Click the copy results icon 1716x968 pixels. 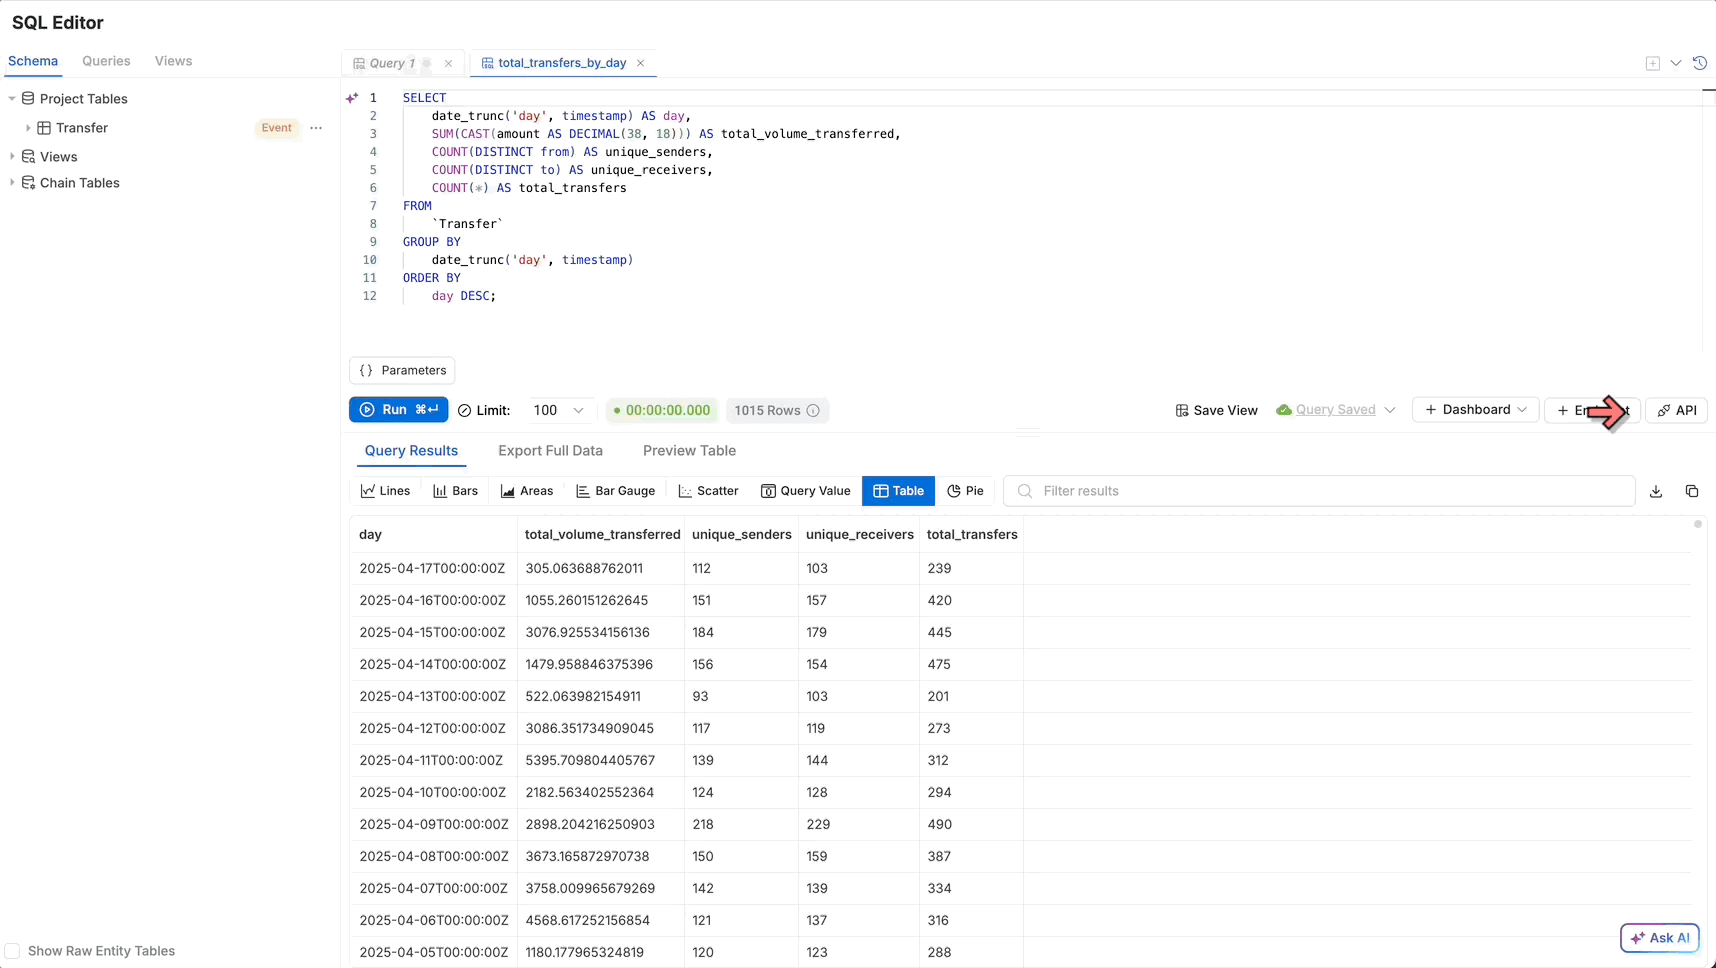1692,491
